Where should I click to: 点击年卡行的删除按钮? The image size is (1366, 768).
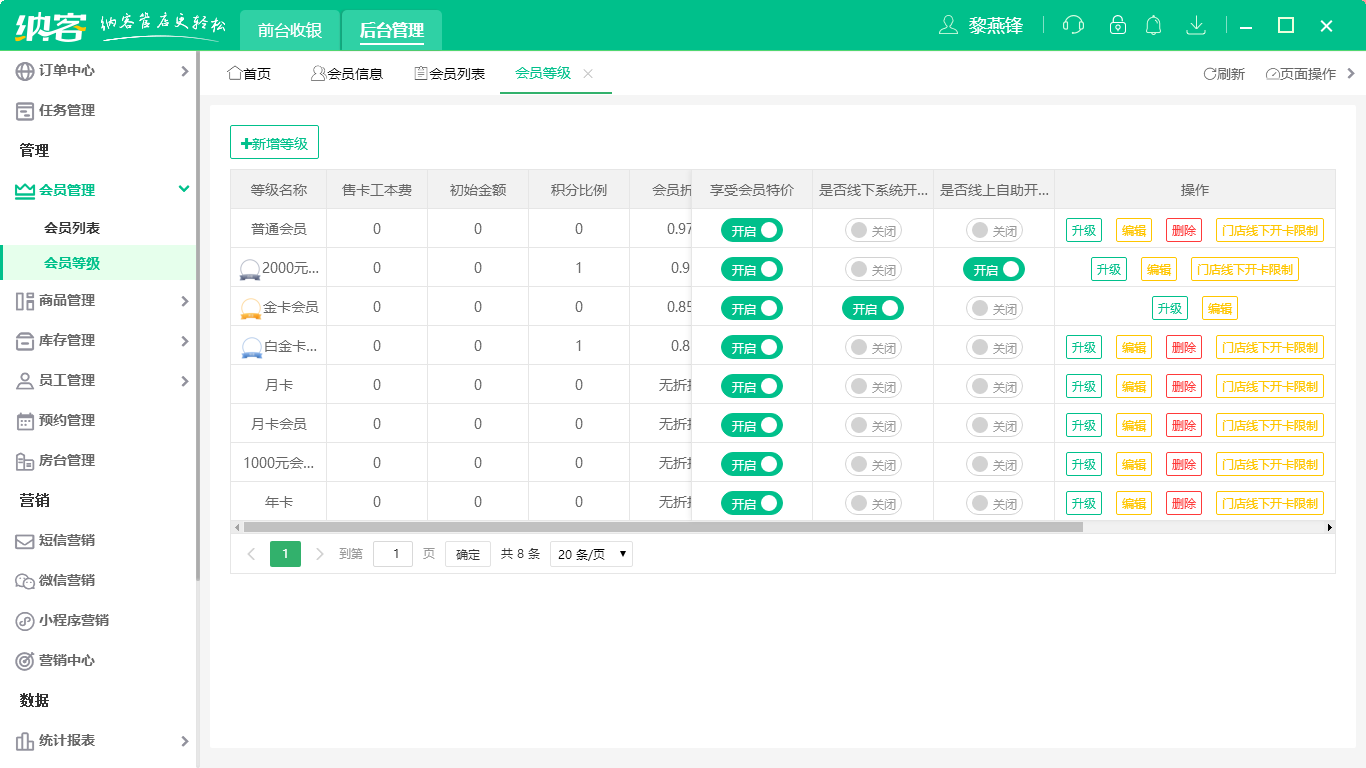(x=1183, y=503)
